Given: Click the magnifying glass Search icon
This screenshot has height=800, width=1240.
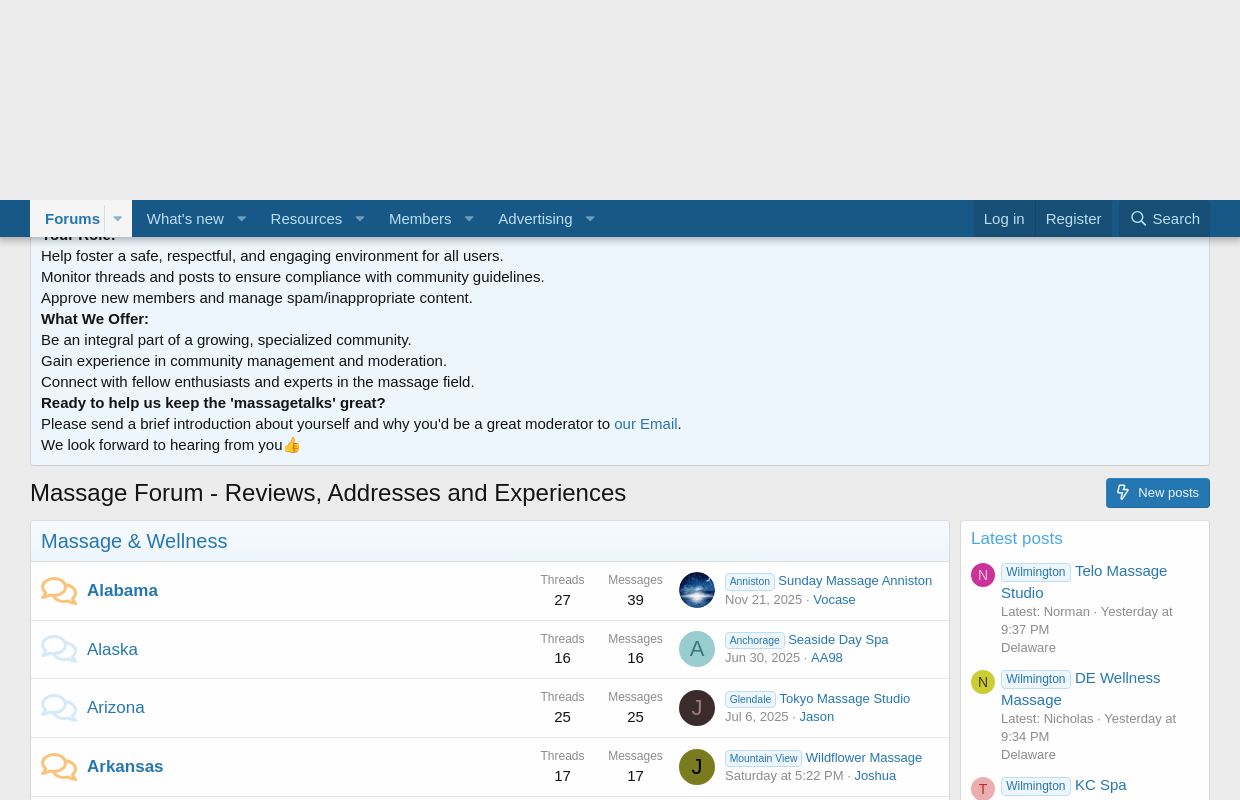Looking at the screenshot, I should point(1139,218).
